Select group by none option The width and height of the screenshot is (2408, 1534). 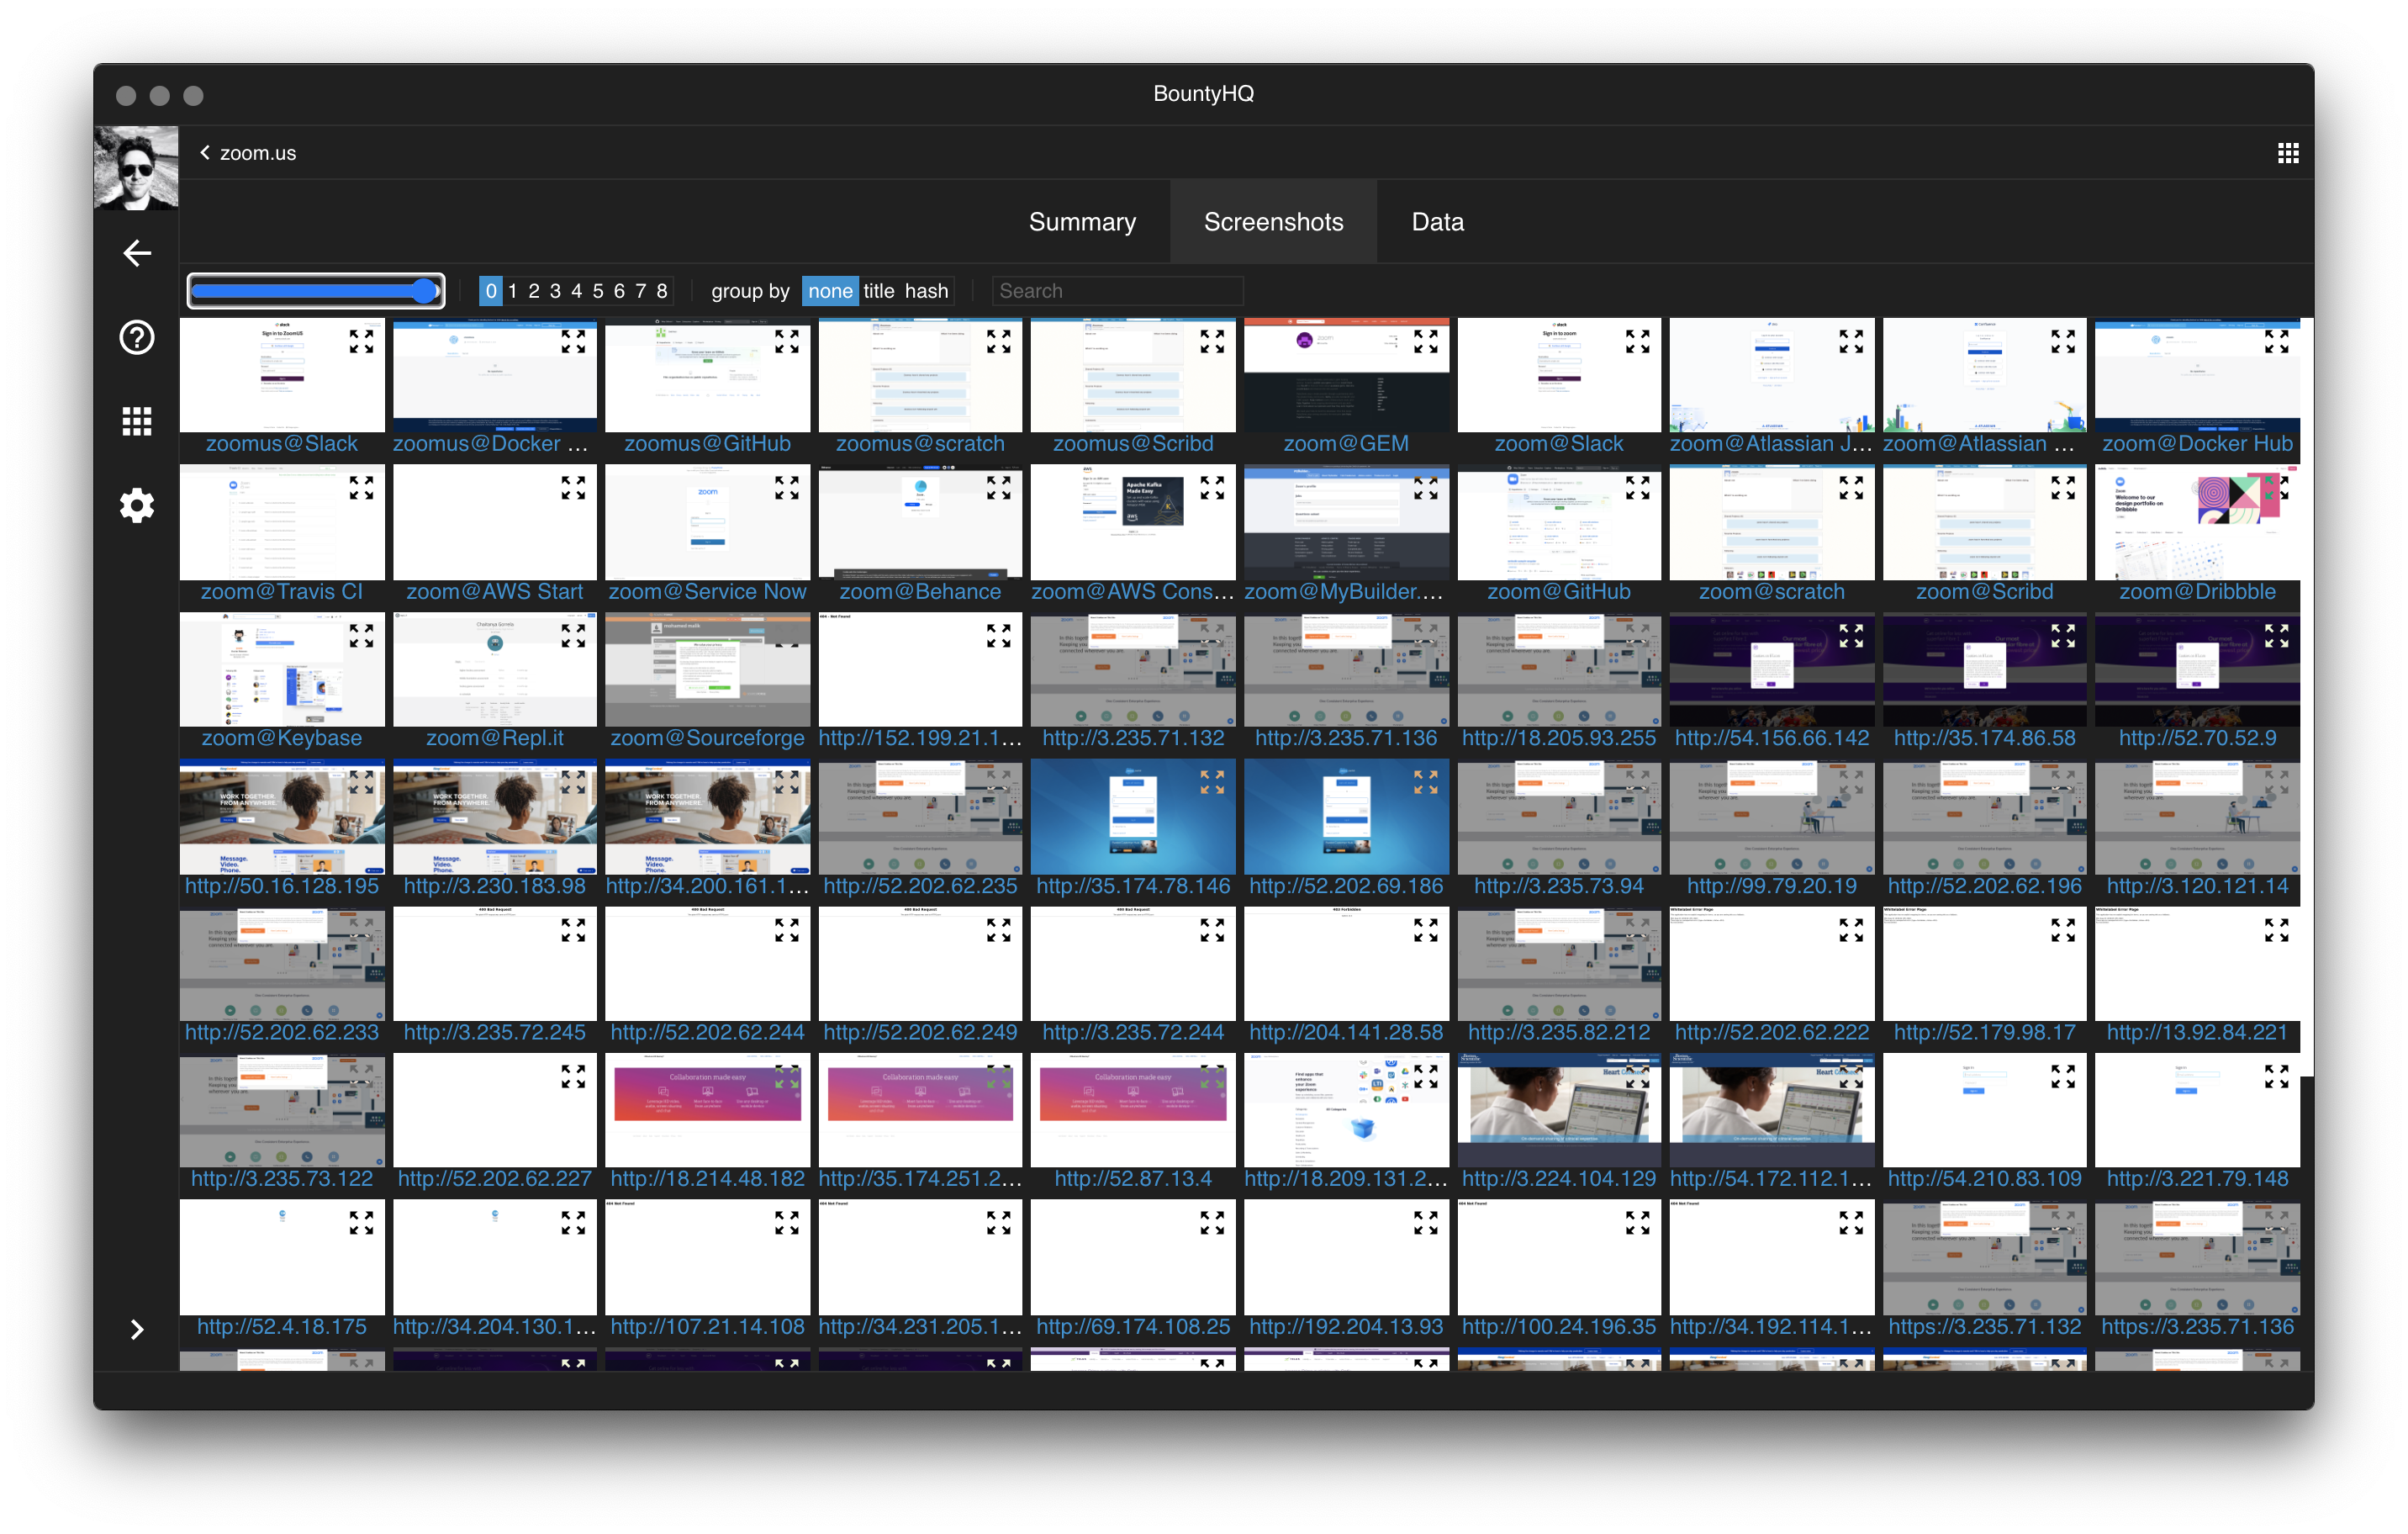click(830, 291)
